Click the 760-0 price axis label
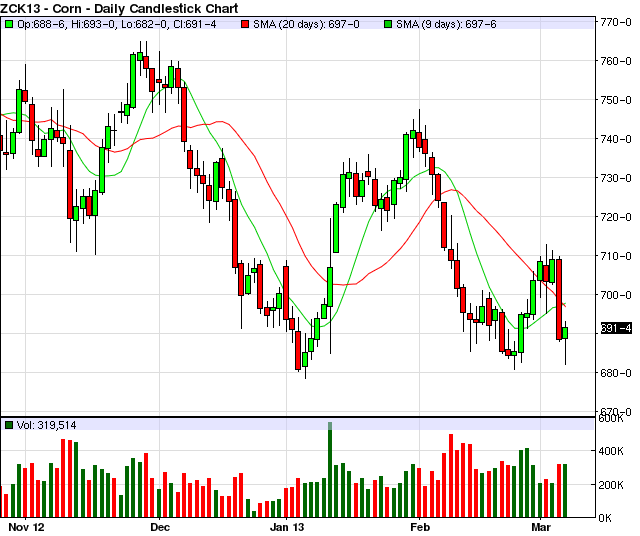This screenshot has width=640, height=536. (616, 61)
